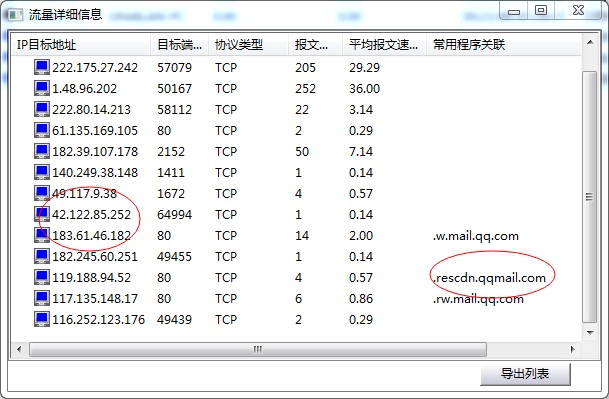
Task: Select row with IP 182.245.60.251
Action: 296,256
